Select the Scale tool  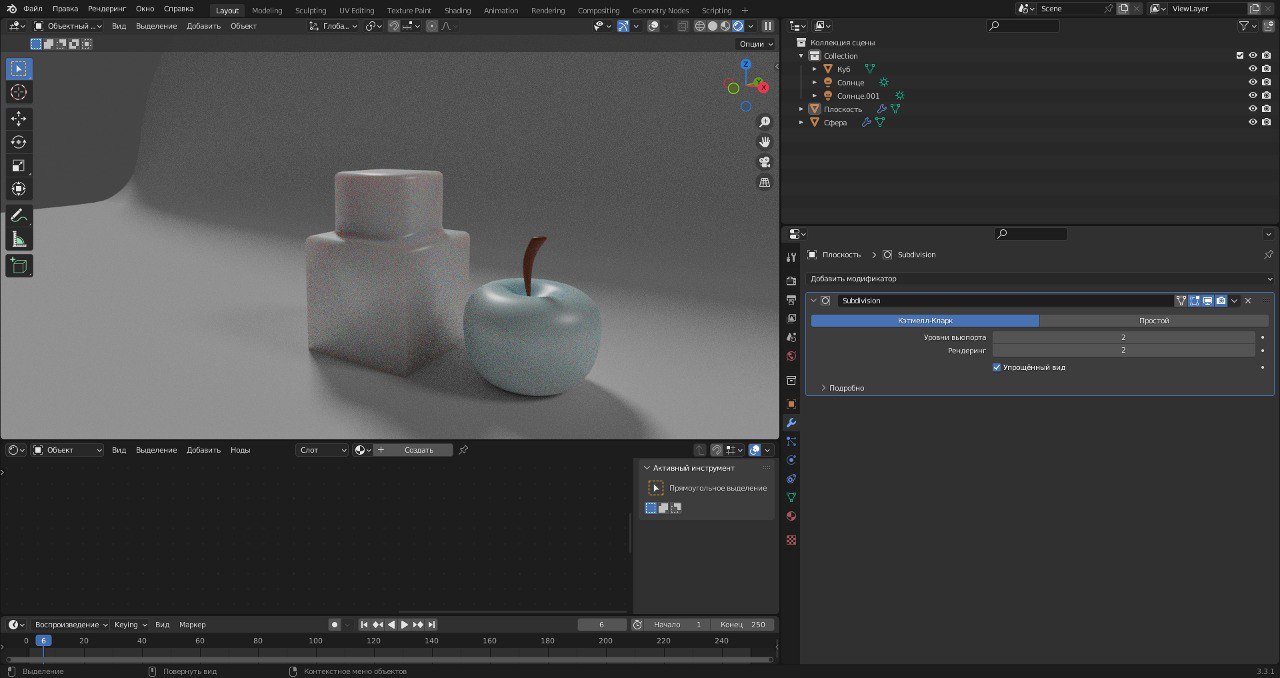tap(19, 165)
